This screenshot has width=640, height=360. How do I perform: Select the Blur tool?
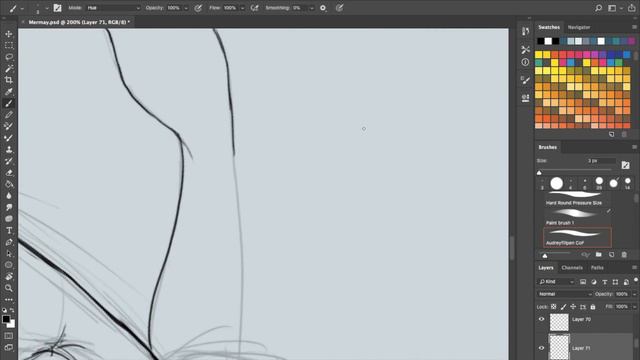tap(9, 196)
